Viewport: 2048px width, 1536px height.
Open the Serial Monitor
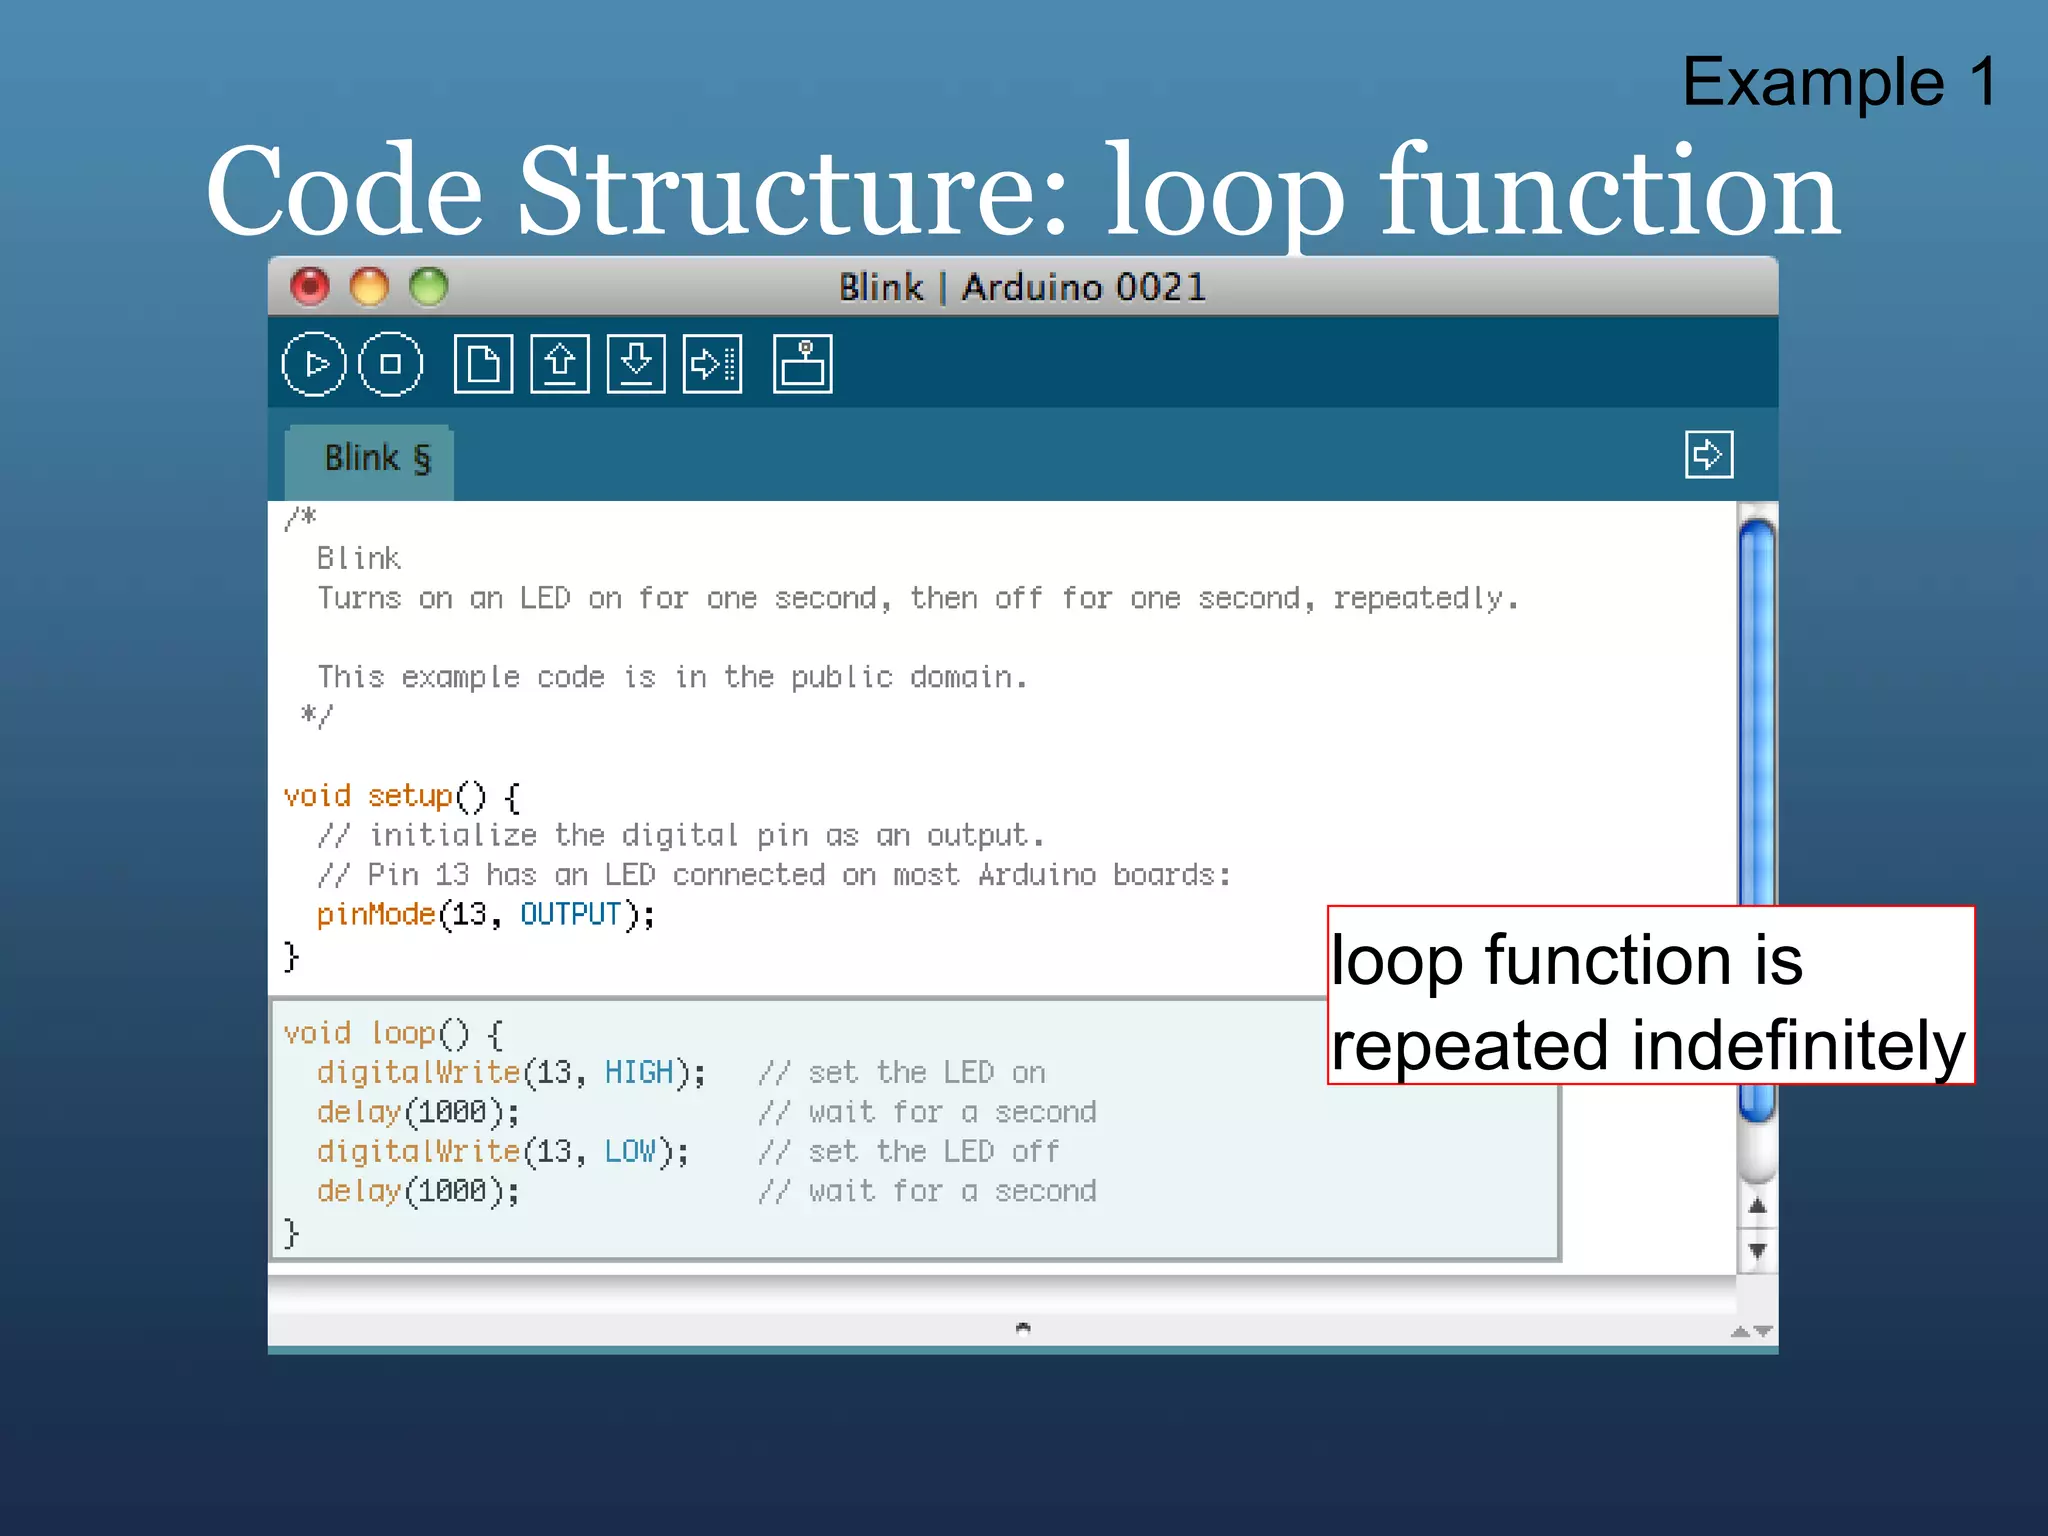pyautogui.click(x=802, y=364)
